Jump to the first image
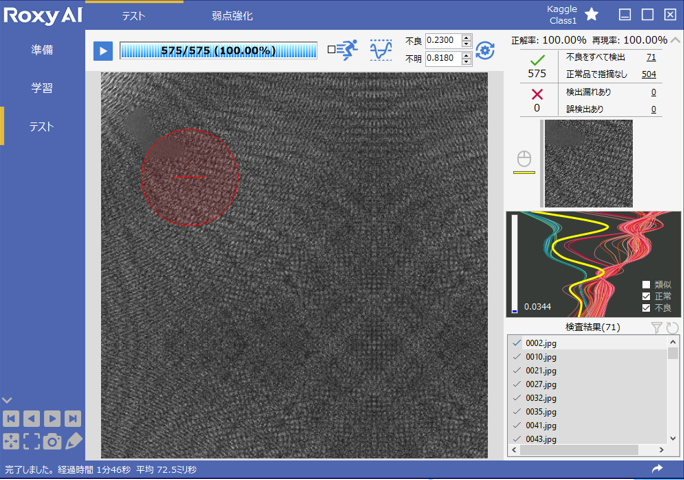Viewport: 684px width, 480px height. [11, 419]
